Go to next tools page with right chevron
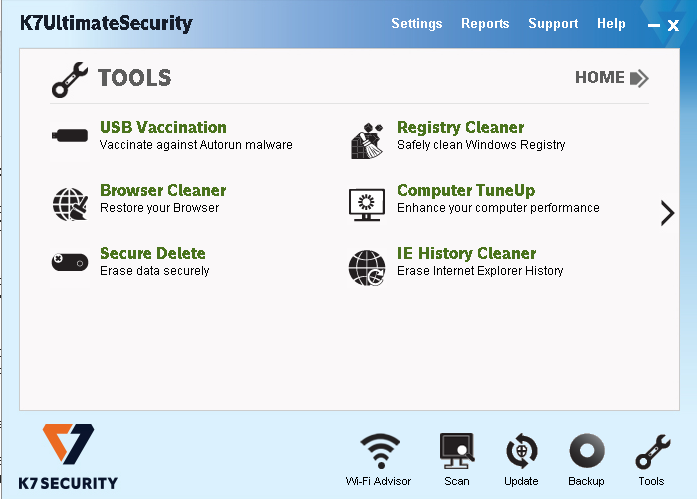 (x=667, y=213)
